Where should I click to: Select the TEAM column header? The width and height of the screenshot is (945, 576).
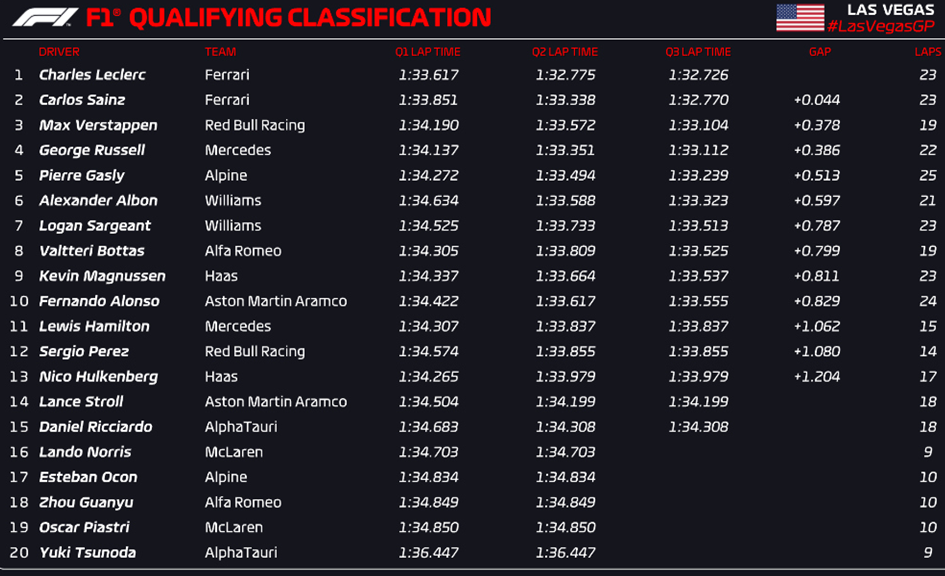(x=220, y=52)
